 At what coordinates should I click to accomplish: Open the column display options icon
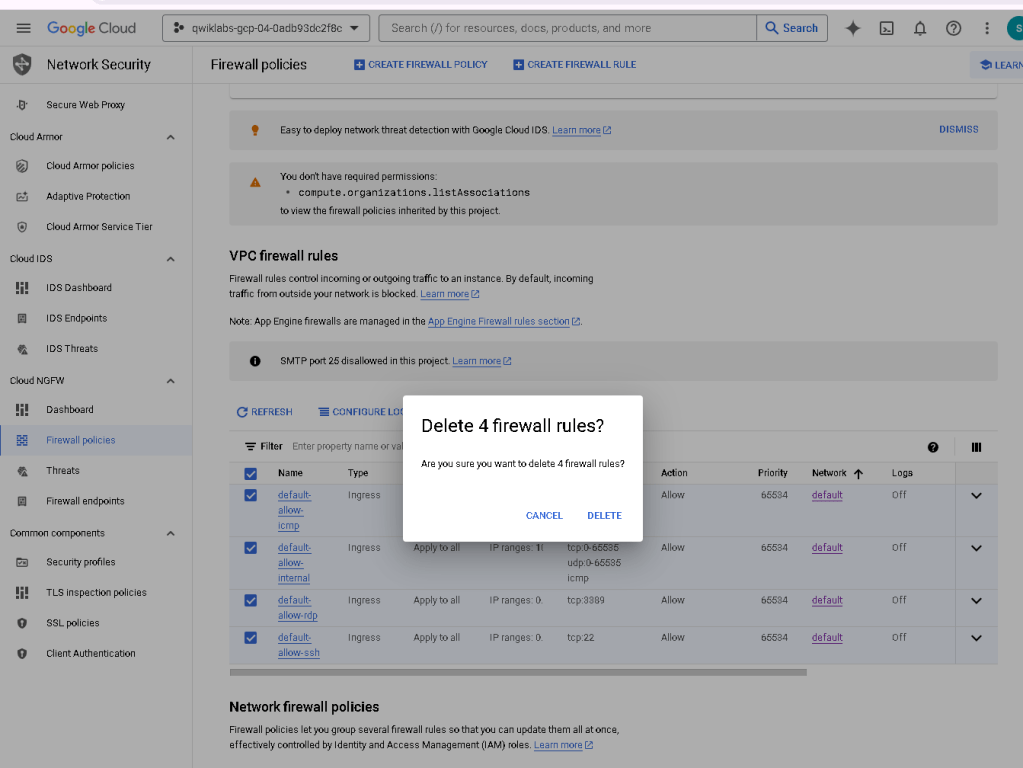point(976,447)
